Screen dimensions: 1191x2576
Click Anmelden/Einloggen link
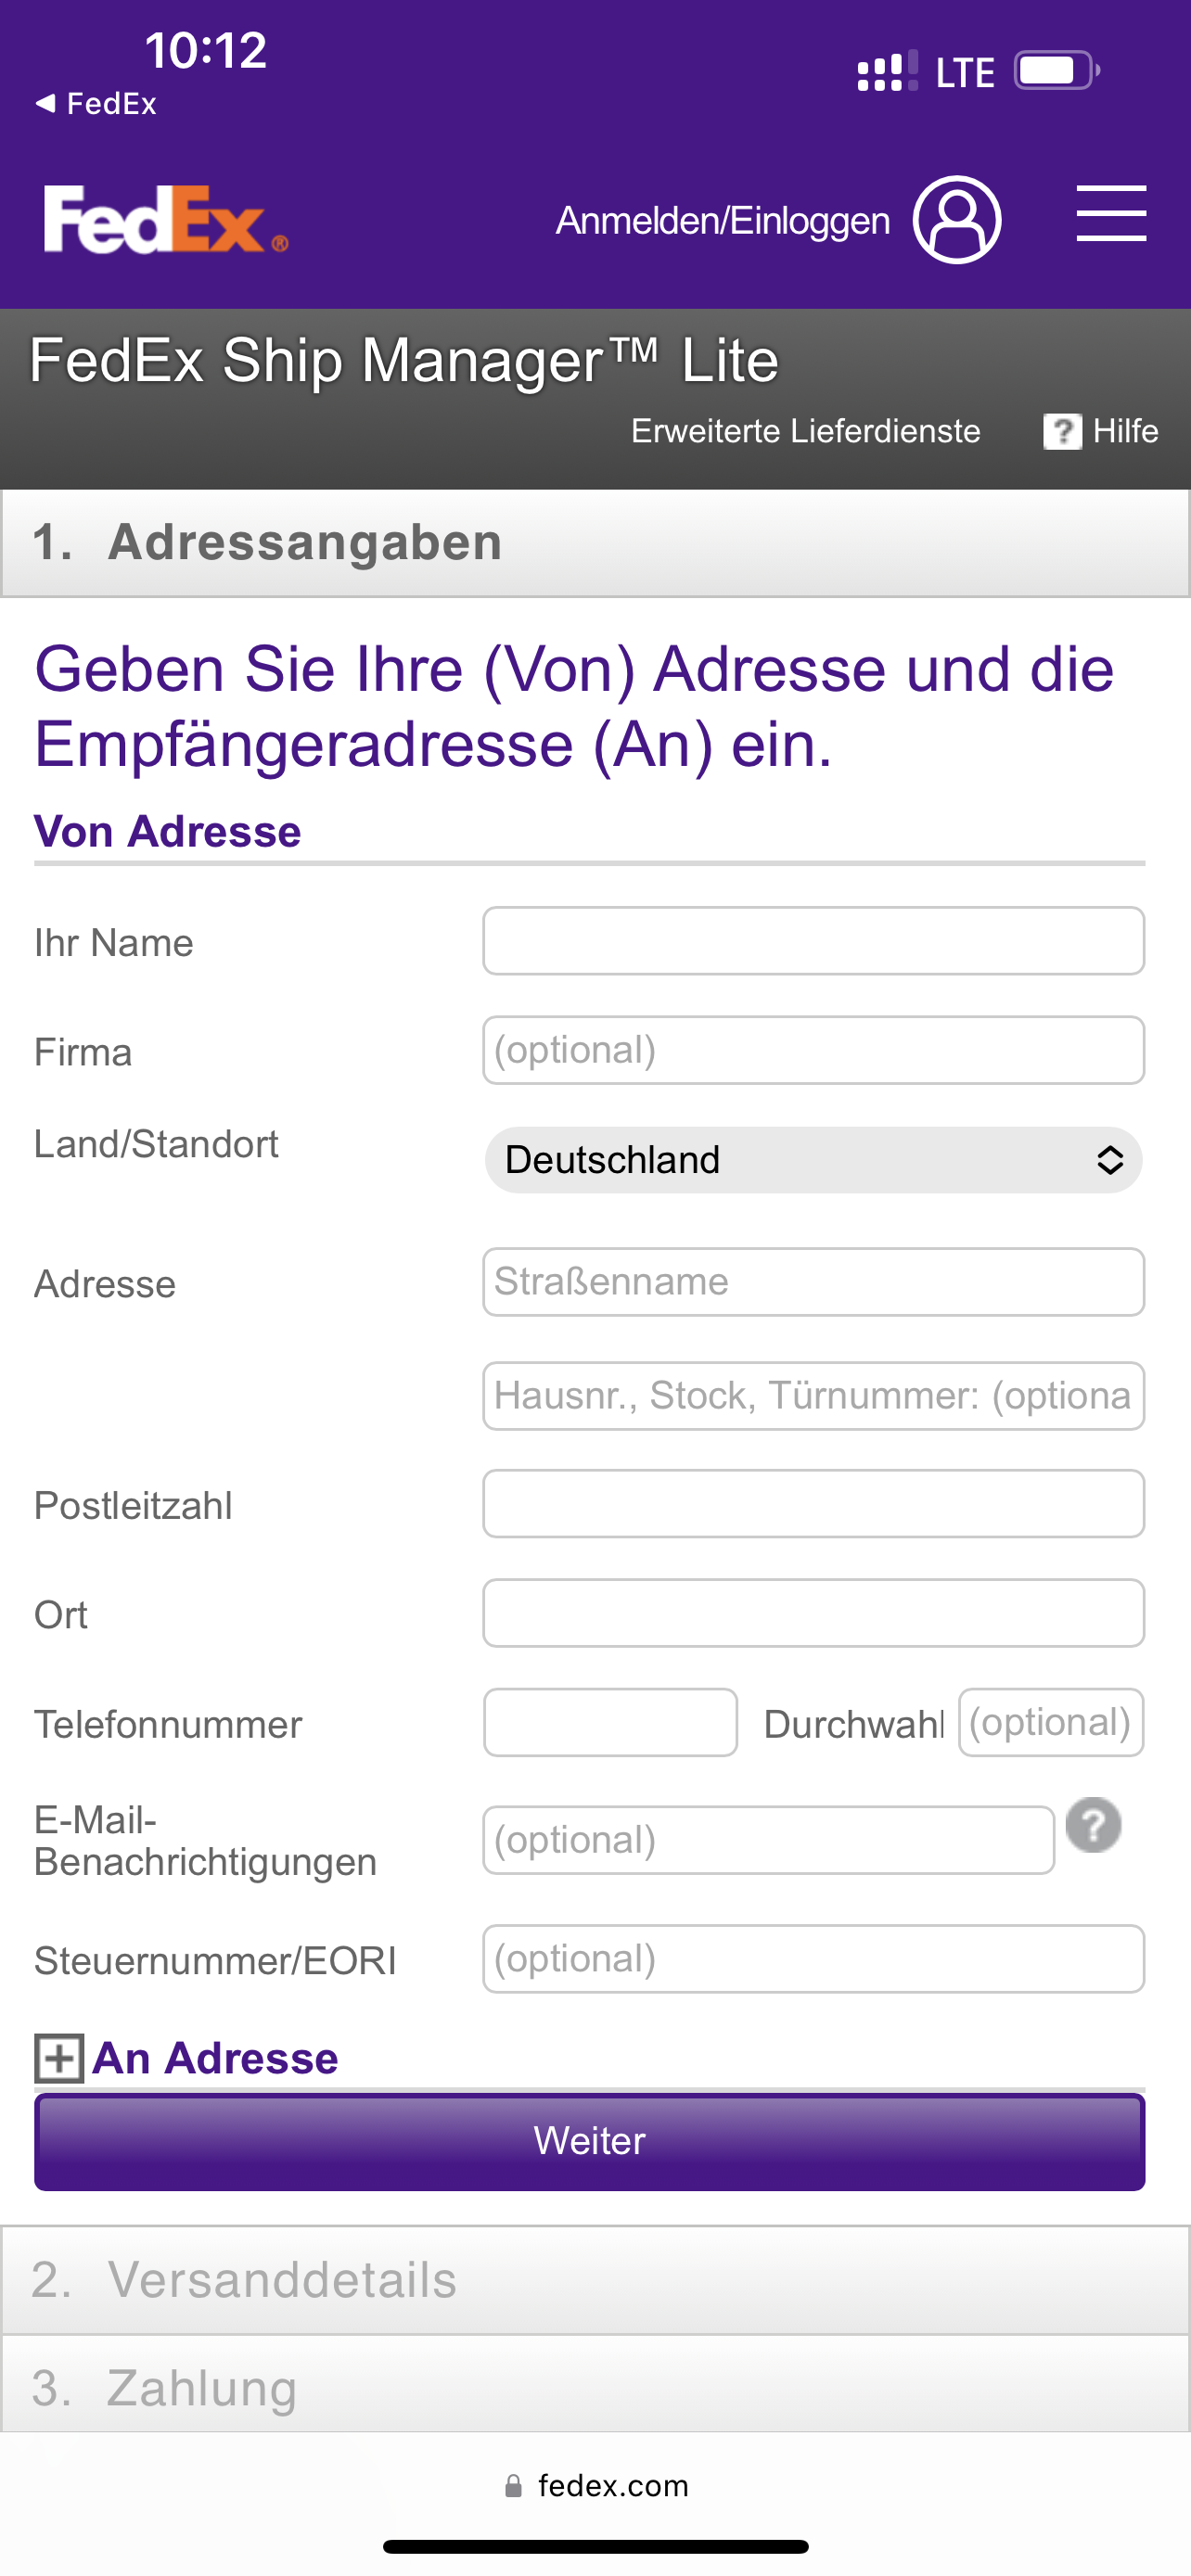pos(722,220)
